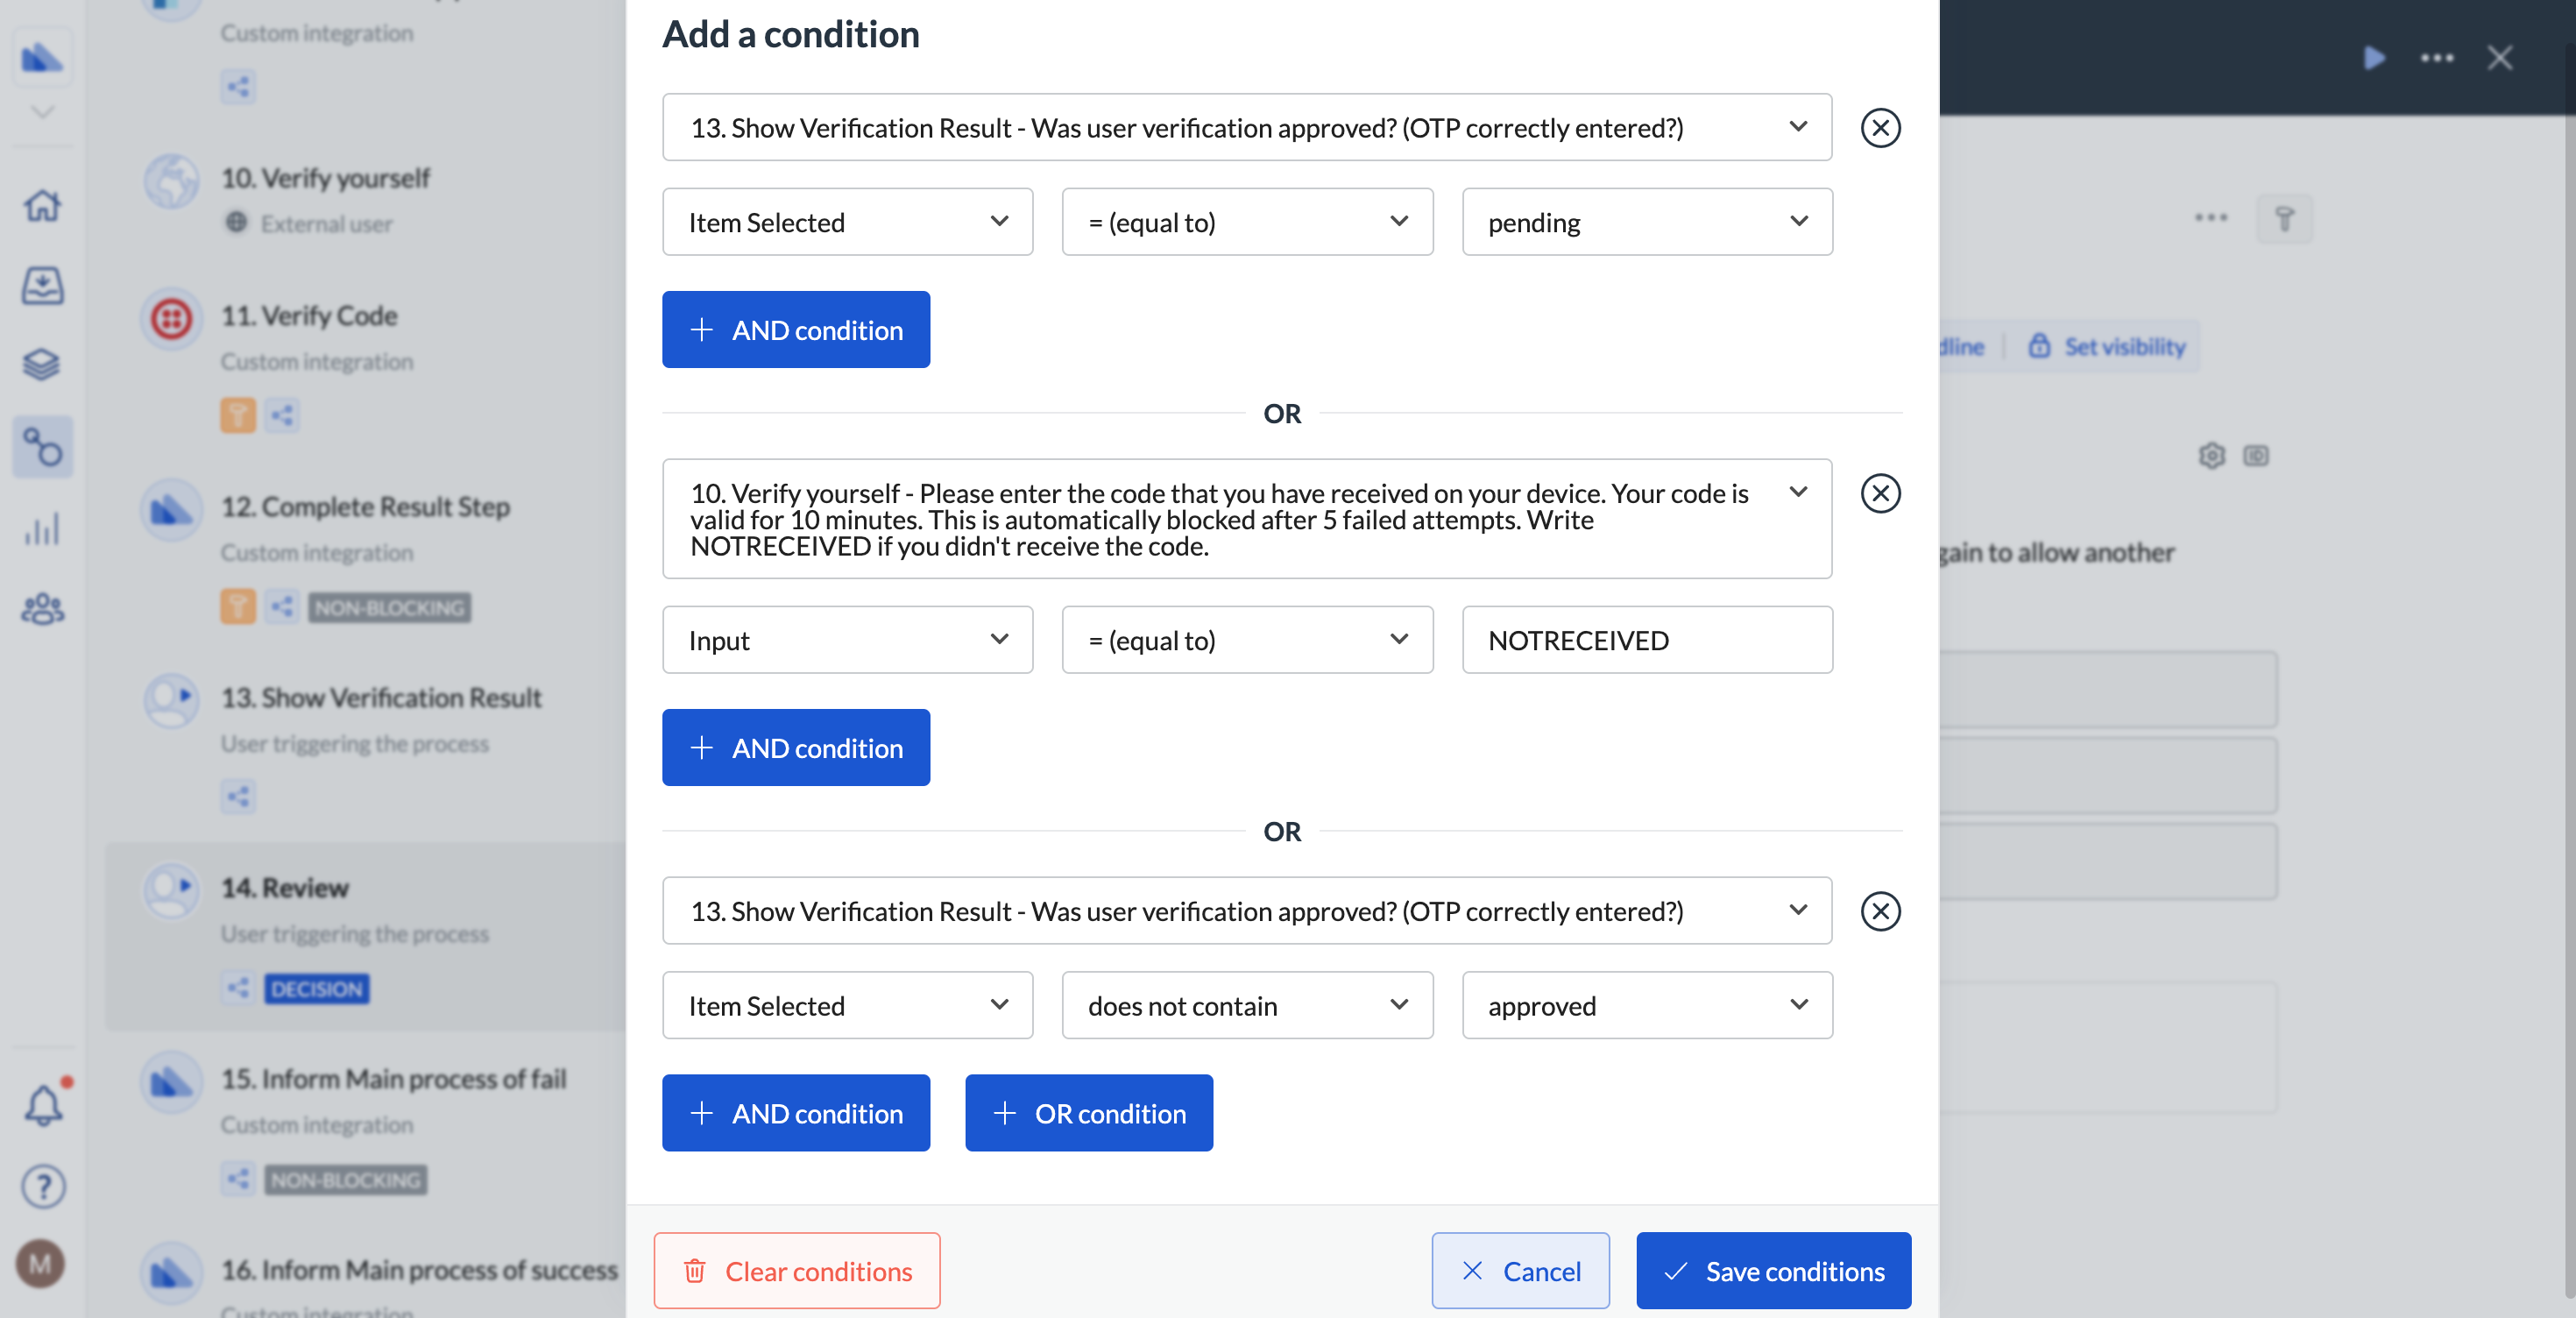Click the user avatar 'M' in sidebar
This screenshot has width=2576, height=1318.
coord(40,1264)
